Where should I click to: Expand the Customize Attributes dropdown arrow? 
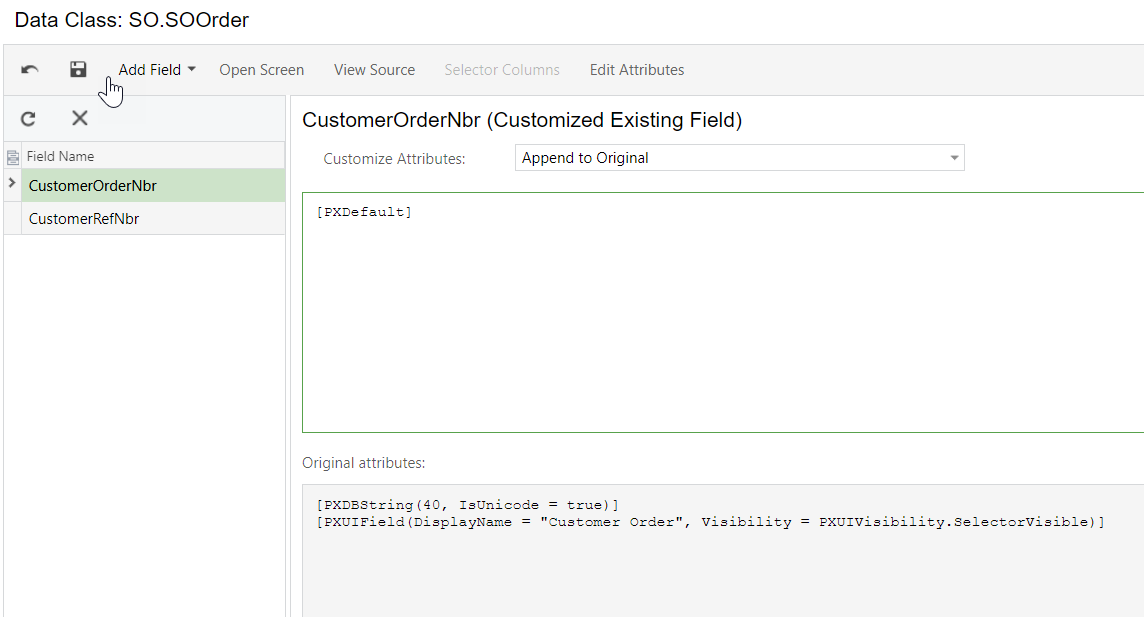coord(954,158)
